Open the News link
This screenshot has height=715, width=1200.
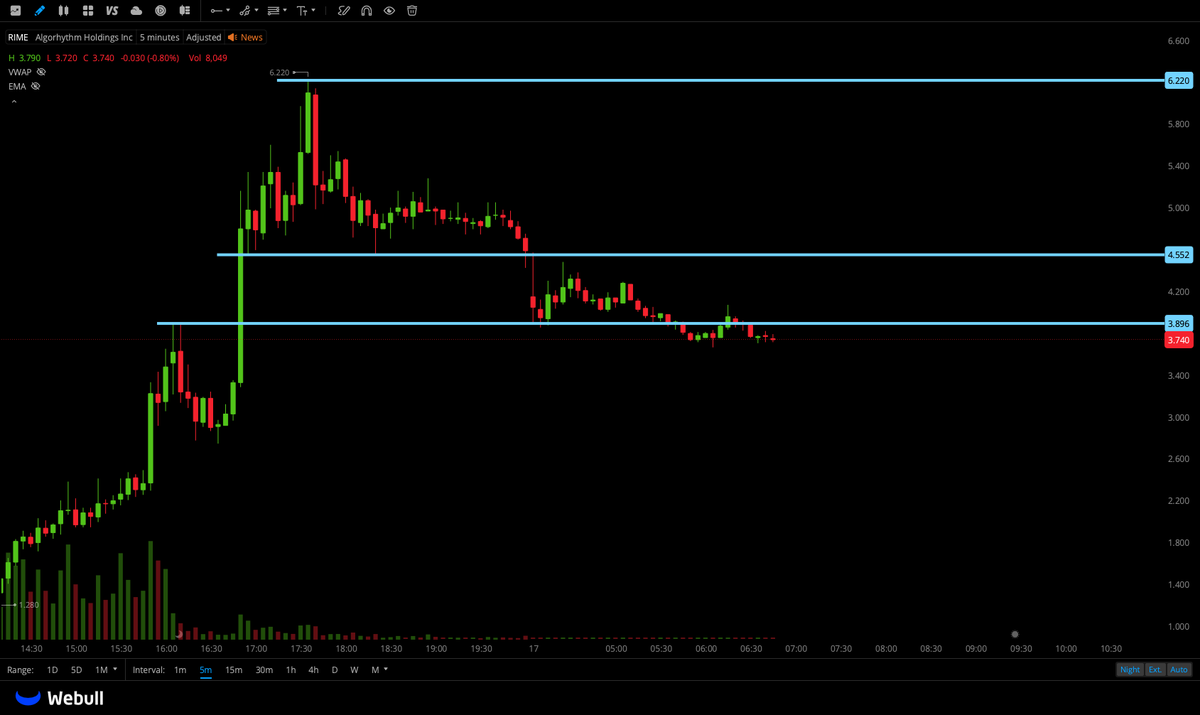pyautogui.click(x=251, y=37)
